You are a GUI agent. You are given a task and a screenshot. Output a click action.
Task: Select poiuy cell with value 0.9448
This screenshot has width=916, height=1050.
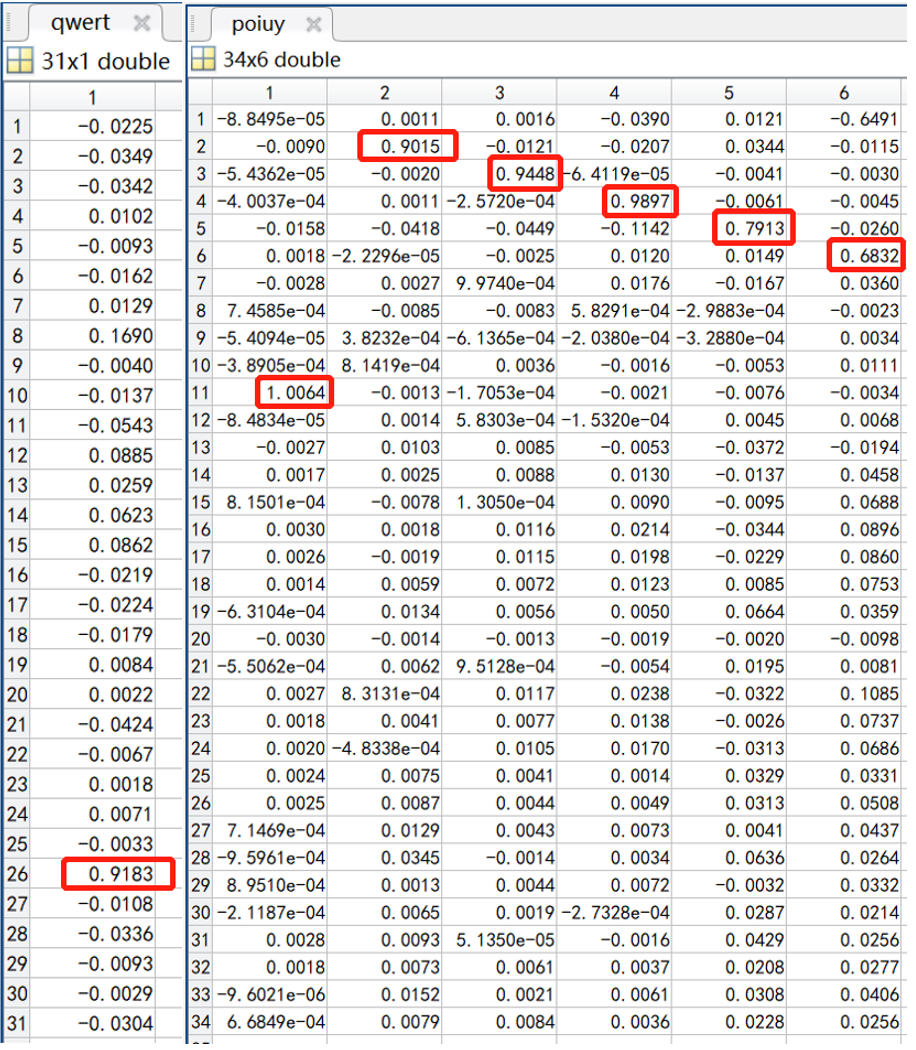[x=500, y=174]
